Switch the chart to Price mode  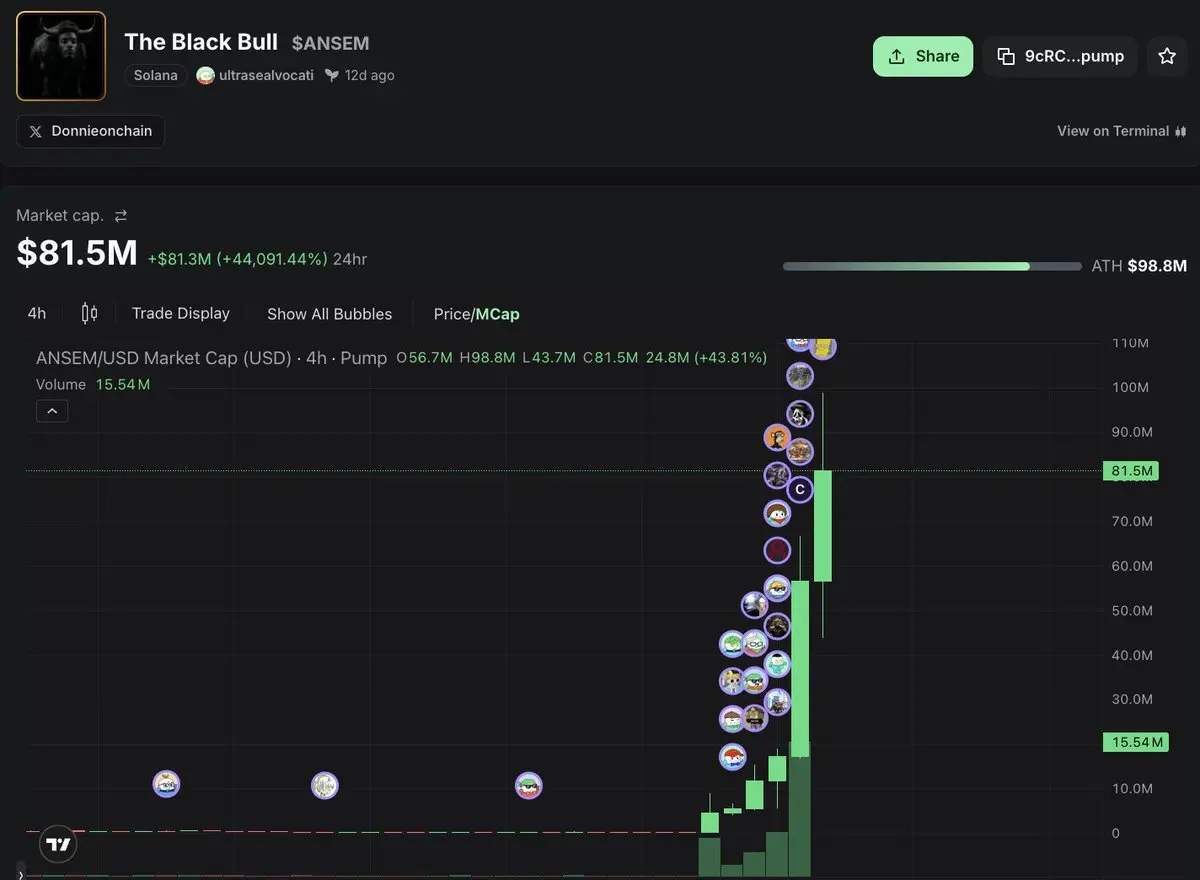pyautogui.click(x=452, y=314)
